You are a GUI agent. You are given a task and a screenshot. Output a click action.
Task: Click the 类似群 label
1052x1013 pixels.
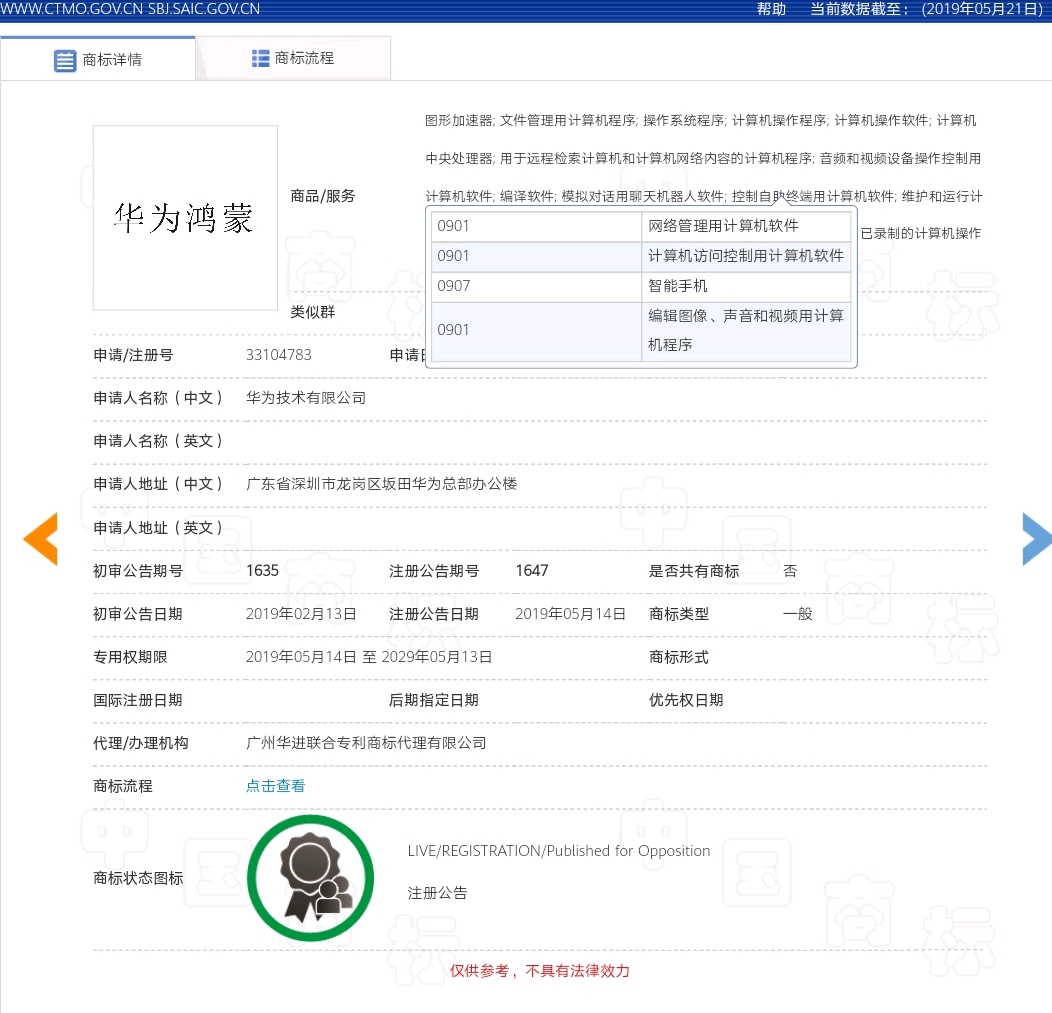(313, 312)
